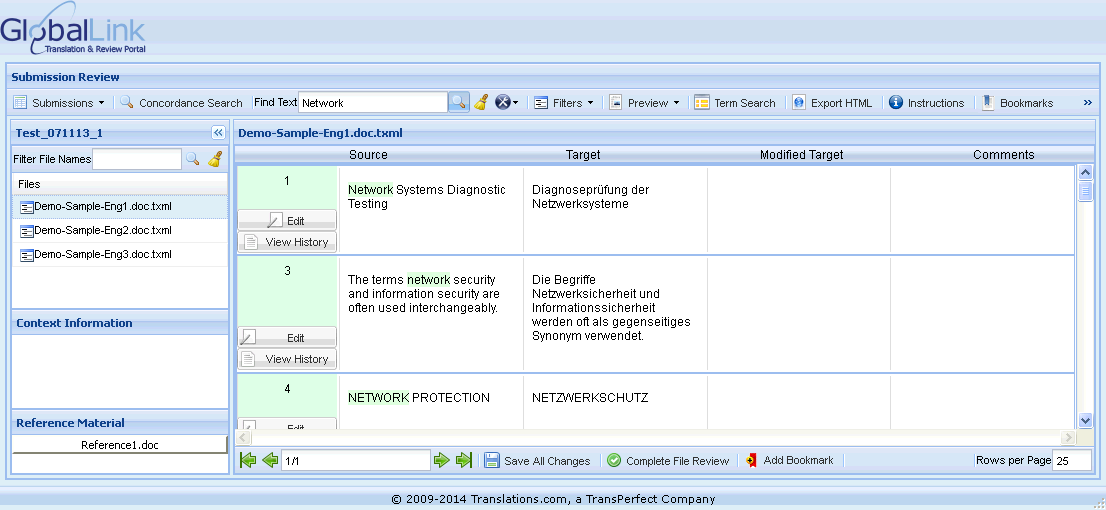Image resolution: width=1106 pixels, height=510 pixels.
Task: Search file names with magnifier icon
Action: [x=193, y=159]
